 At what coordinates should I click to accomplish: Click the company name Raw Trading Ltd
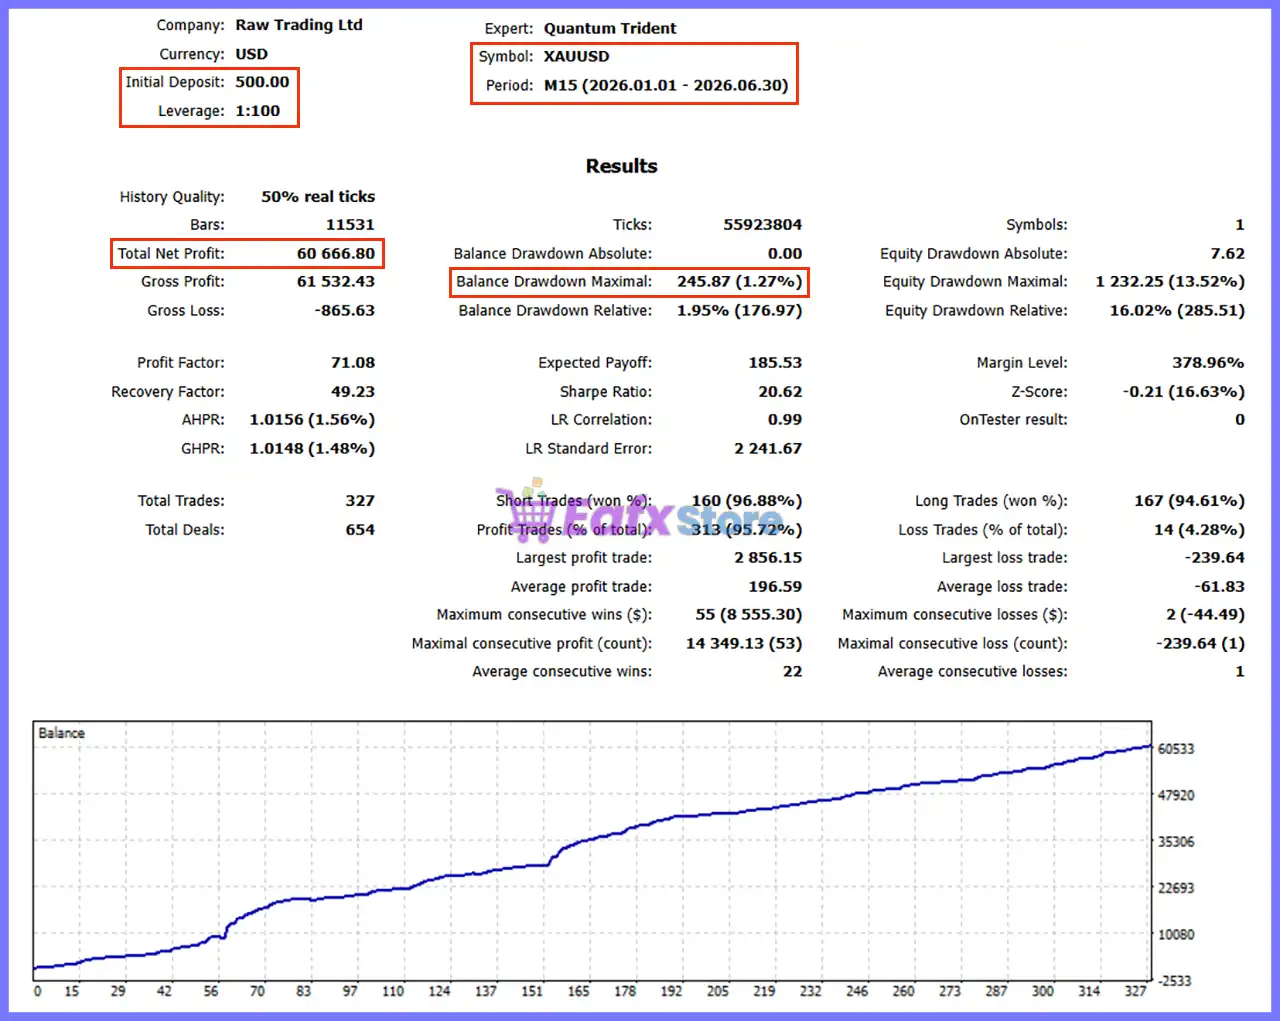coord(299,25)
